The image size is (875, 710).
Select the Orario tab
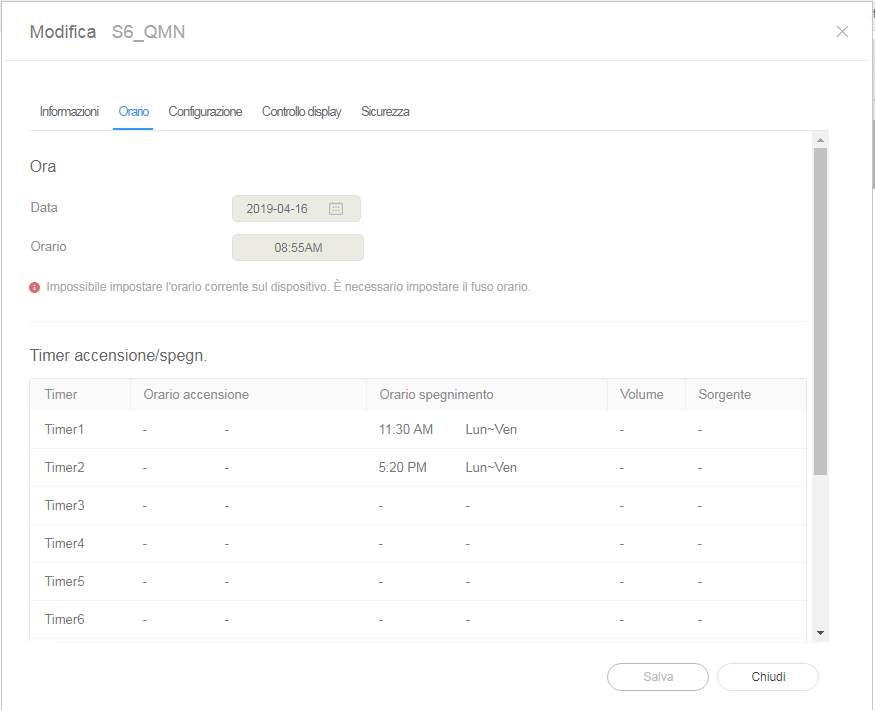coord(133,112)
